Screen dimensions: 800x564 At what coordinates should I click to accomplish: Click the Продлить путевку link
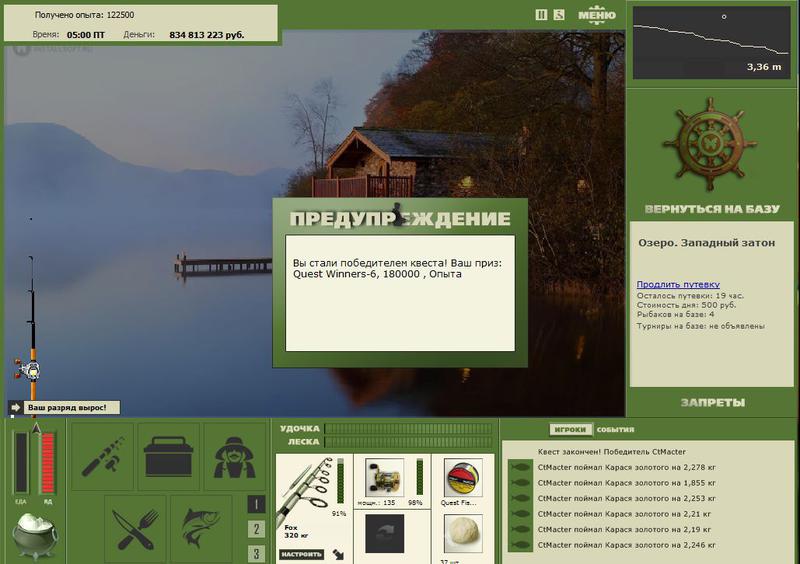[678, 284]
